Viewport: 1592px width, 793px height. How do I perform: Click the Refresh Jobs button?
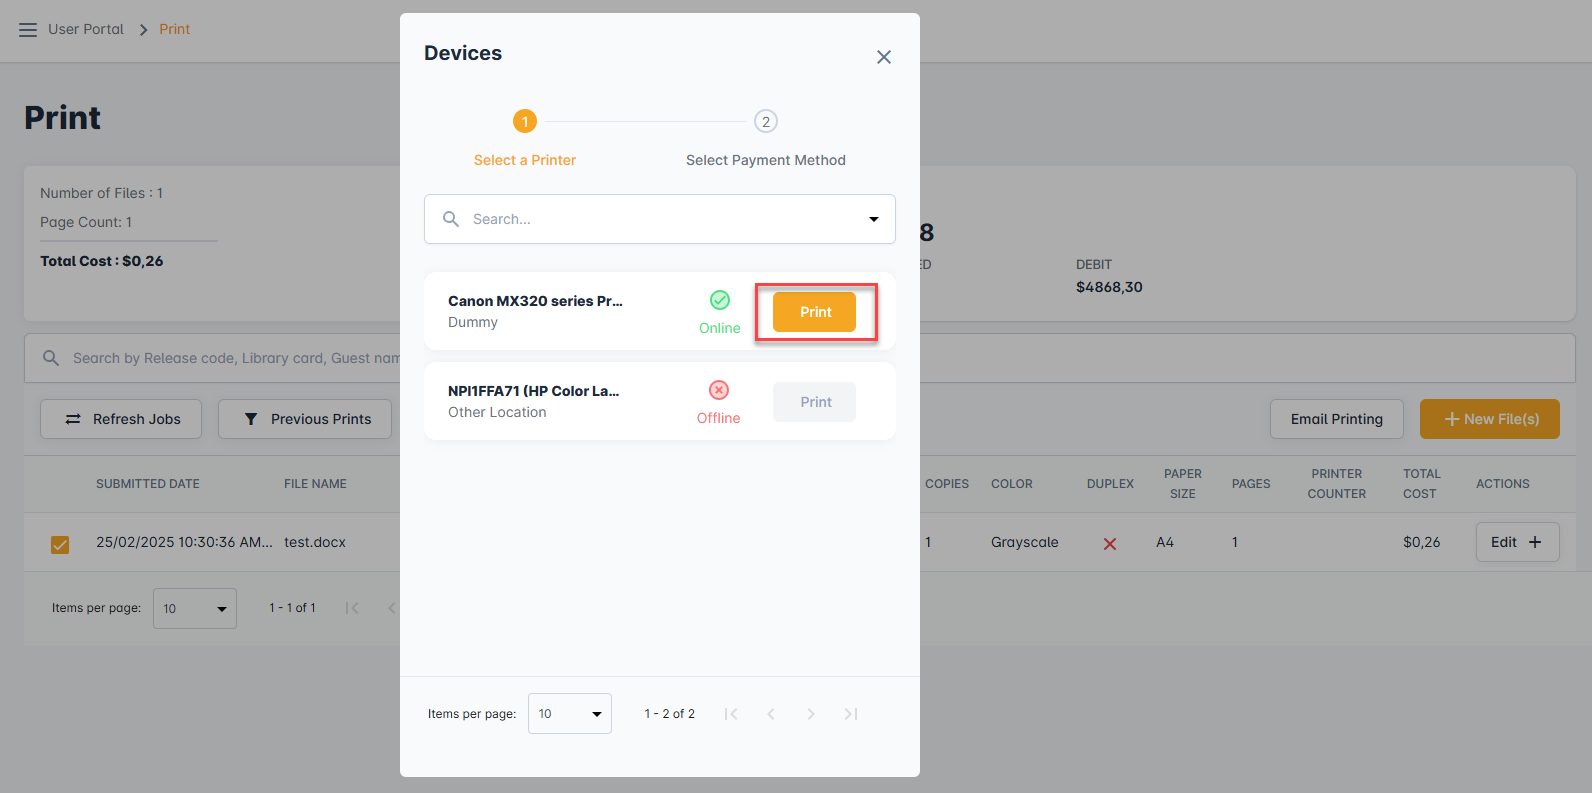click(121, 419)
